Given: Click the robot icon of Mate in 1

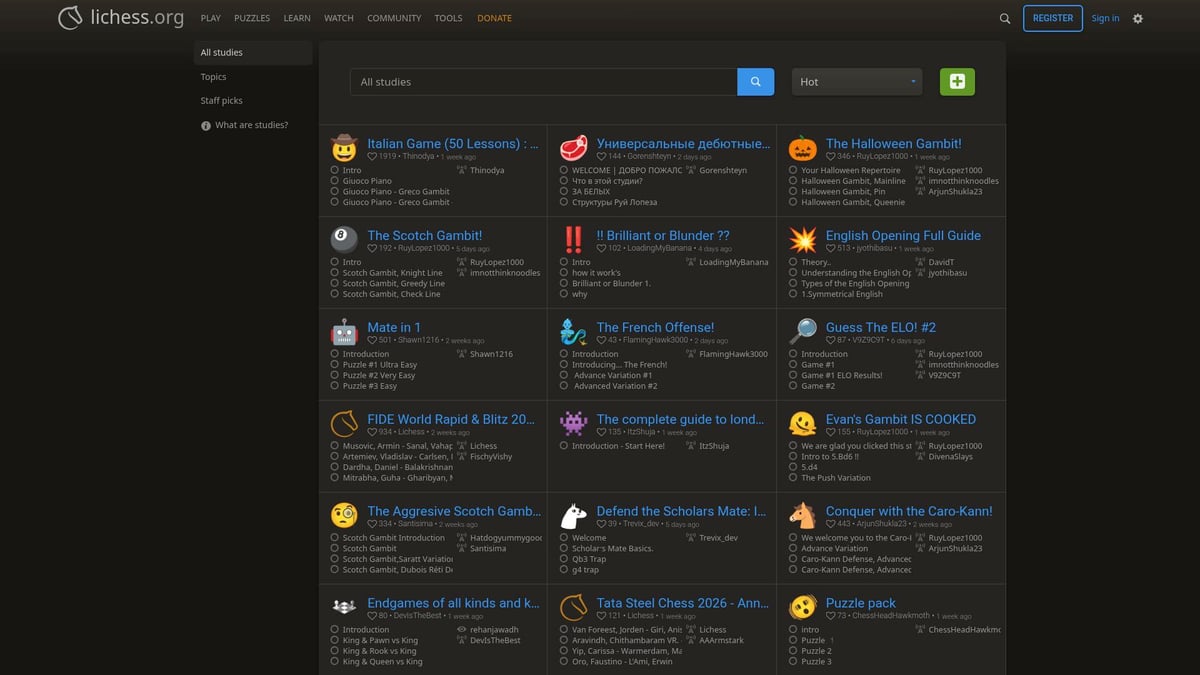Looking at the screenshot, I should click(344, 332).
